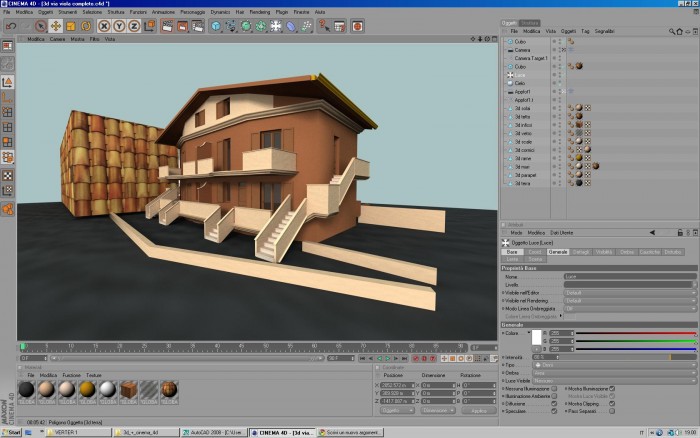Toggle X axis lock
Image resolution: width=700 pixels, height=438 pixels.
coord(104,26)
